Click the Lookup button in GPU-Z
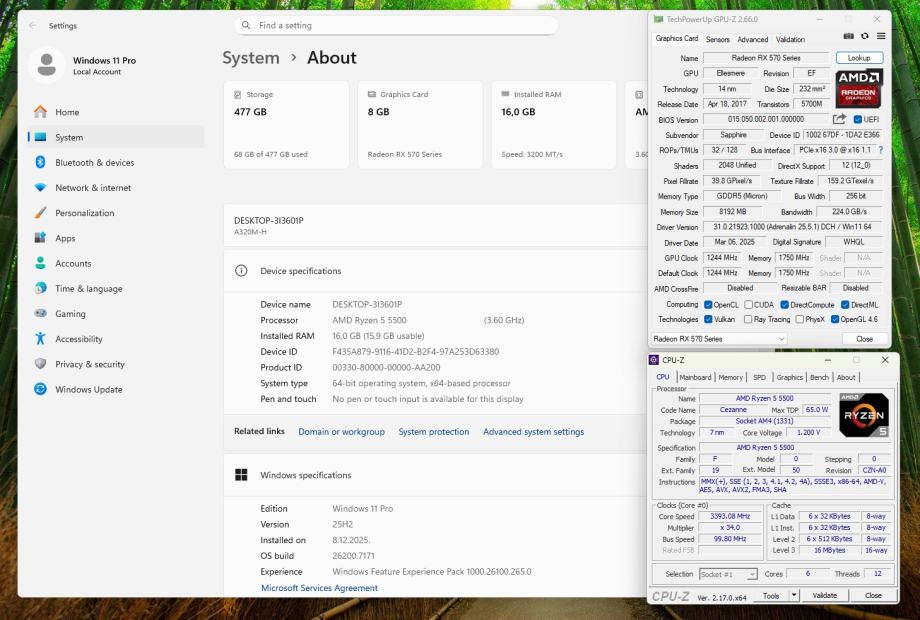 point(859,58)
